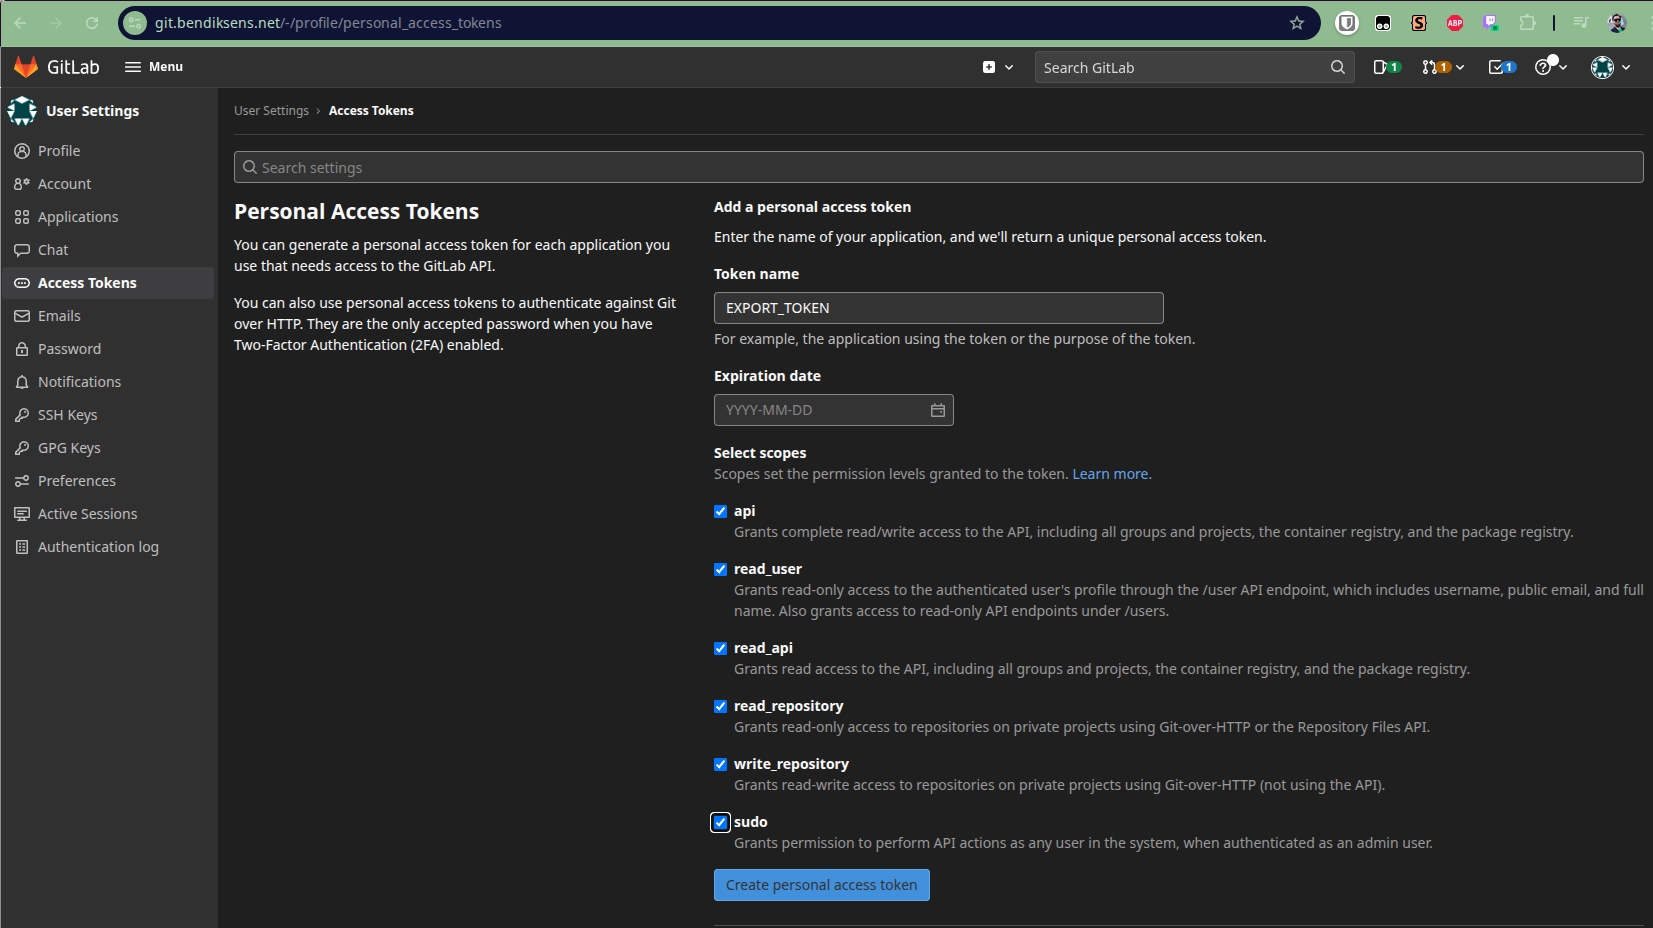Image resolution: width=1653 pixels, height=928 pixels.
Task: Open the user avatar dropdown in GitLab
Action: pos(1610,67)
